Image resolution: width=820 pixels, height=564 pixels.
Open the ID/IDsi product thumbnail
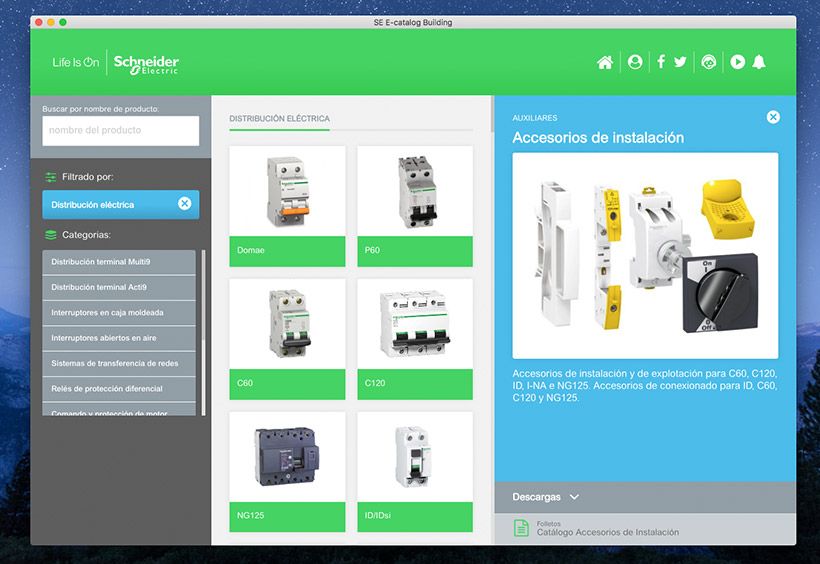point(415,457)
